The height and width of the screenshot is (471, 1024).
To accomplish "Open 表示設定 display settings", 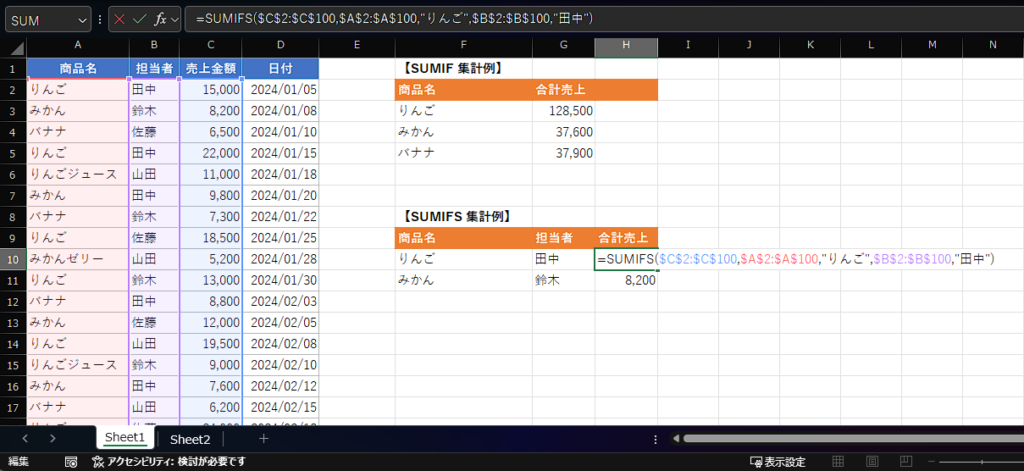I will point(777,462).
